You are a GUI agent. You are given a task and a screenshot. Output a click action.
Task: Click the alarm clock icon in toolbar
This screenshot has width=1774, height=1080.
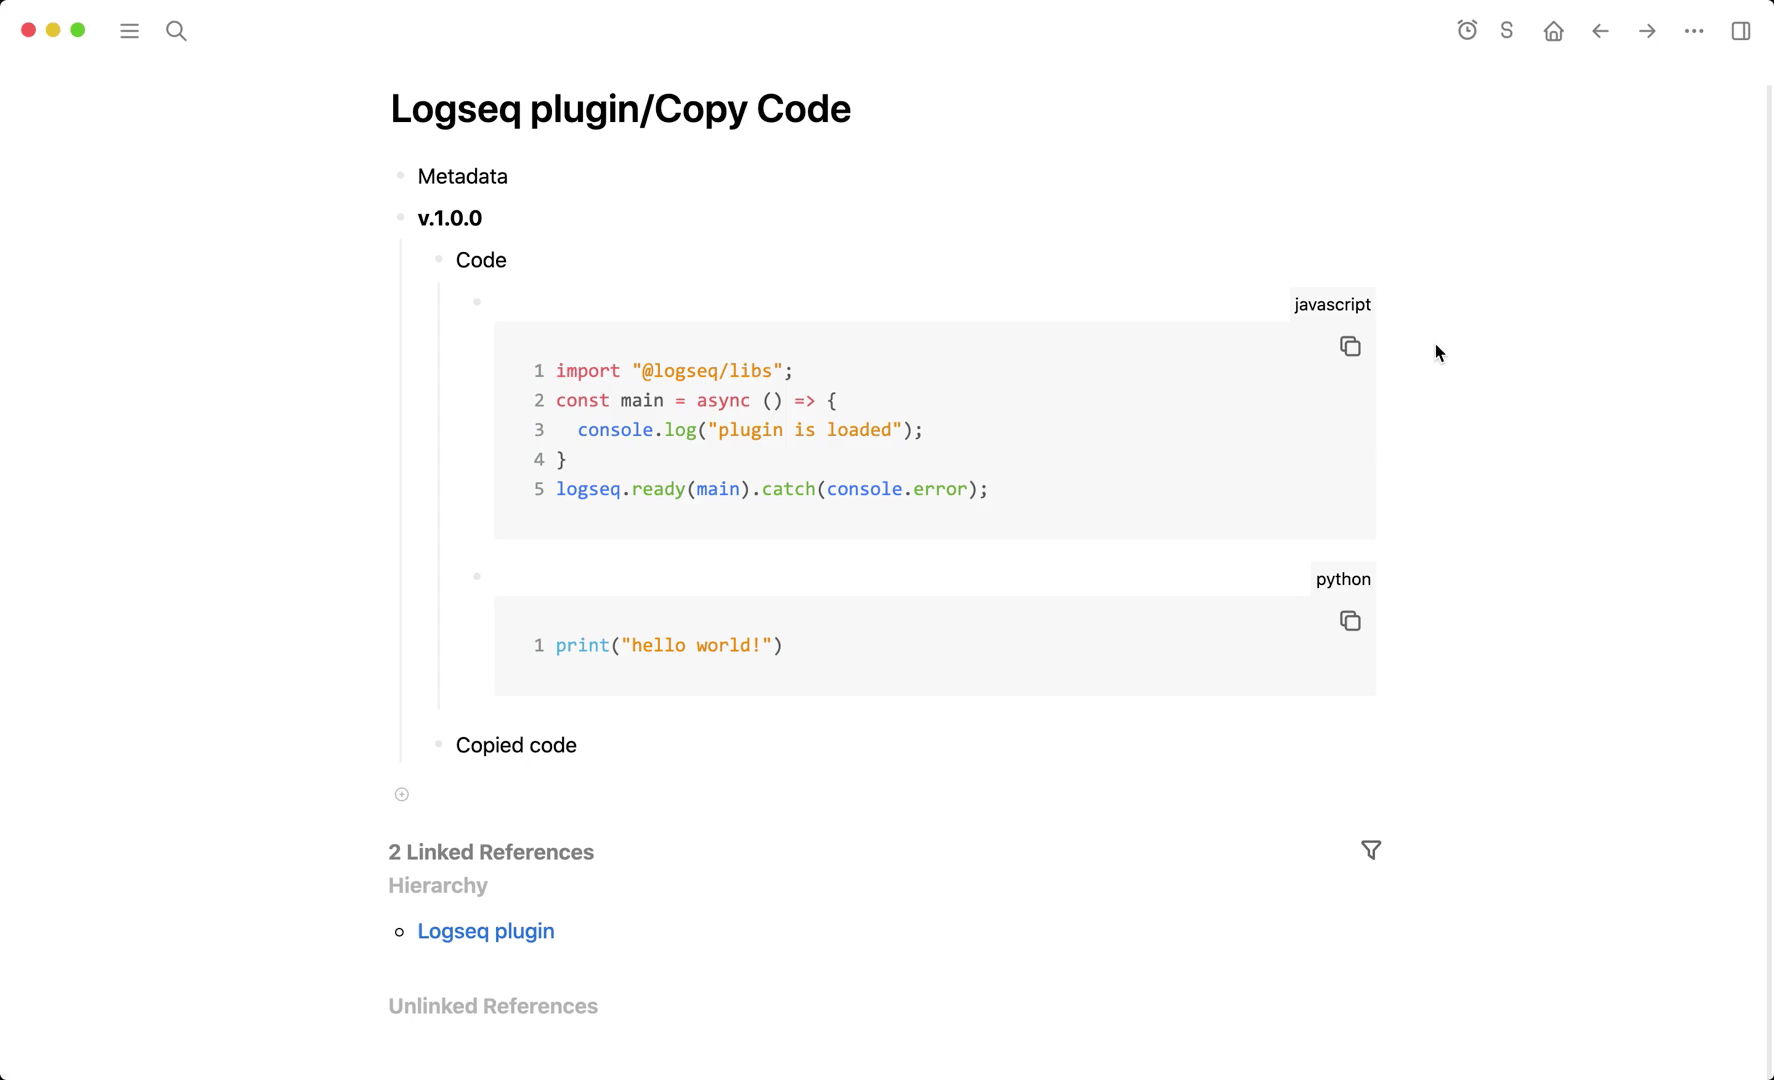tap(1467, 30)
